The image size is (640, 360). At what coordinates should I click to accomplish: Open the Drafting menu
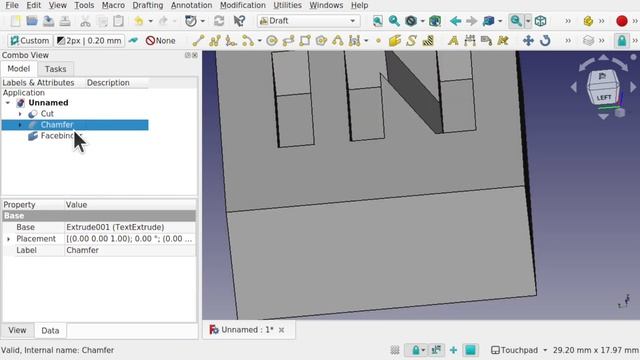148,5
